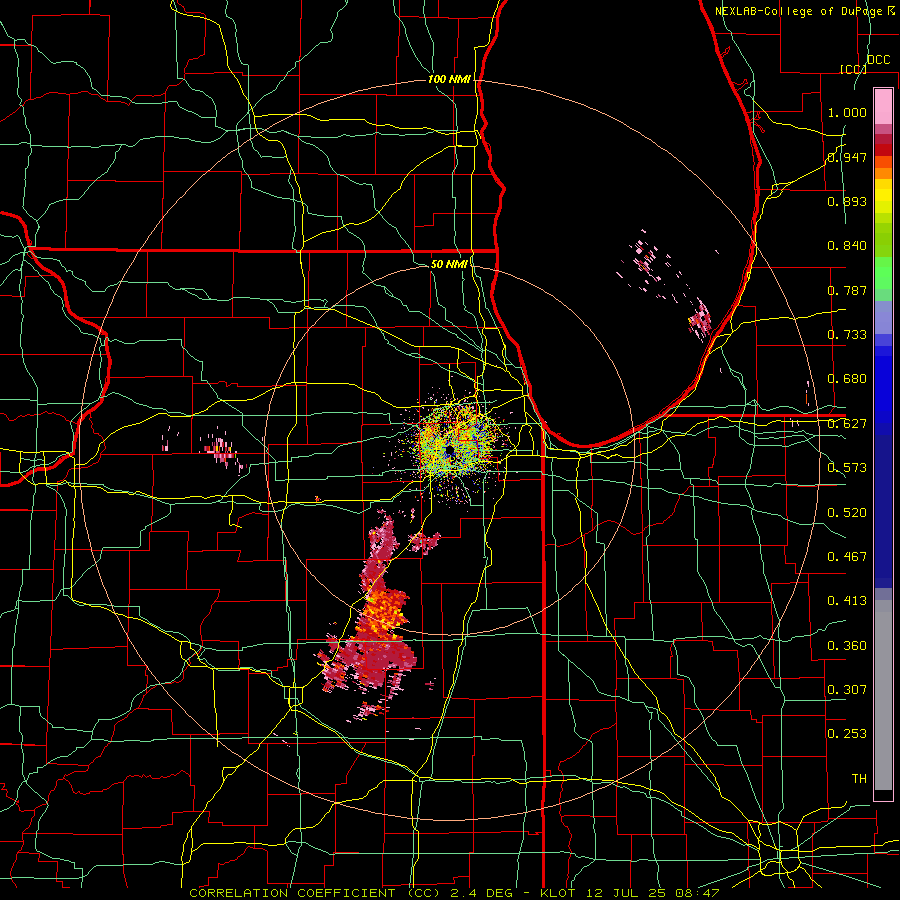Click the 0.680 scale value
Viewport: 900px width, 900px height.
pos(847,379)
